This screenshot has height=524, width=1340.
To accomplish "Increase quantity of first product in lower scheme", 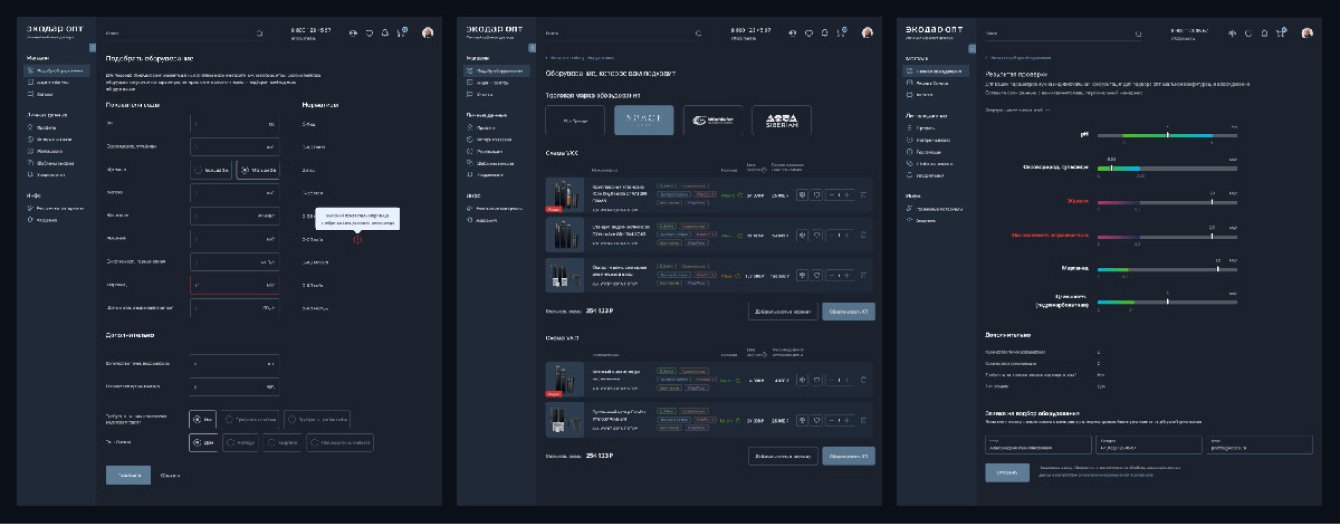I will (x=846, y=380).
